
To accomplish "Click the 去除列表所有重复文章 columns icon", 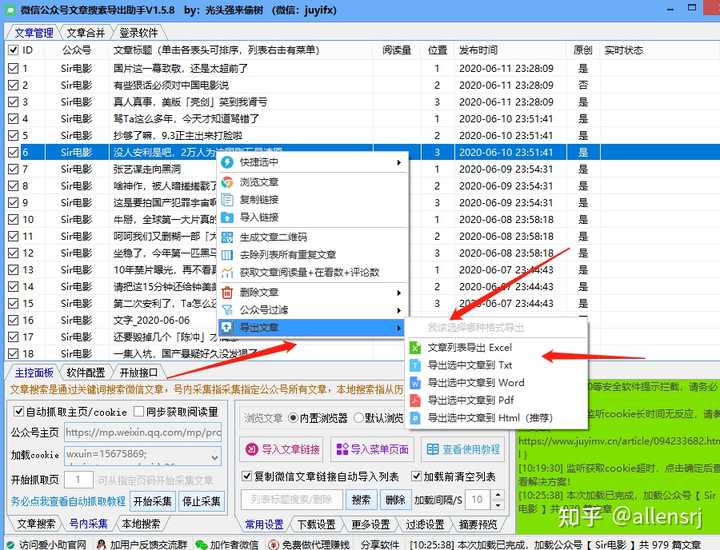I will pos(227,254).
